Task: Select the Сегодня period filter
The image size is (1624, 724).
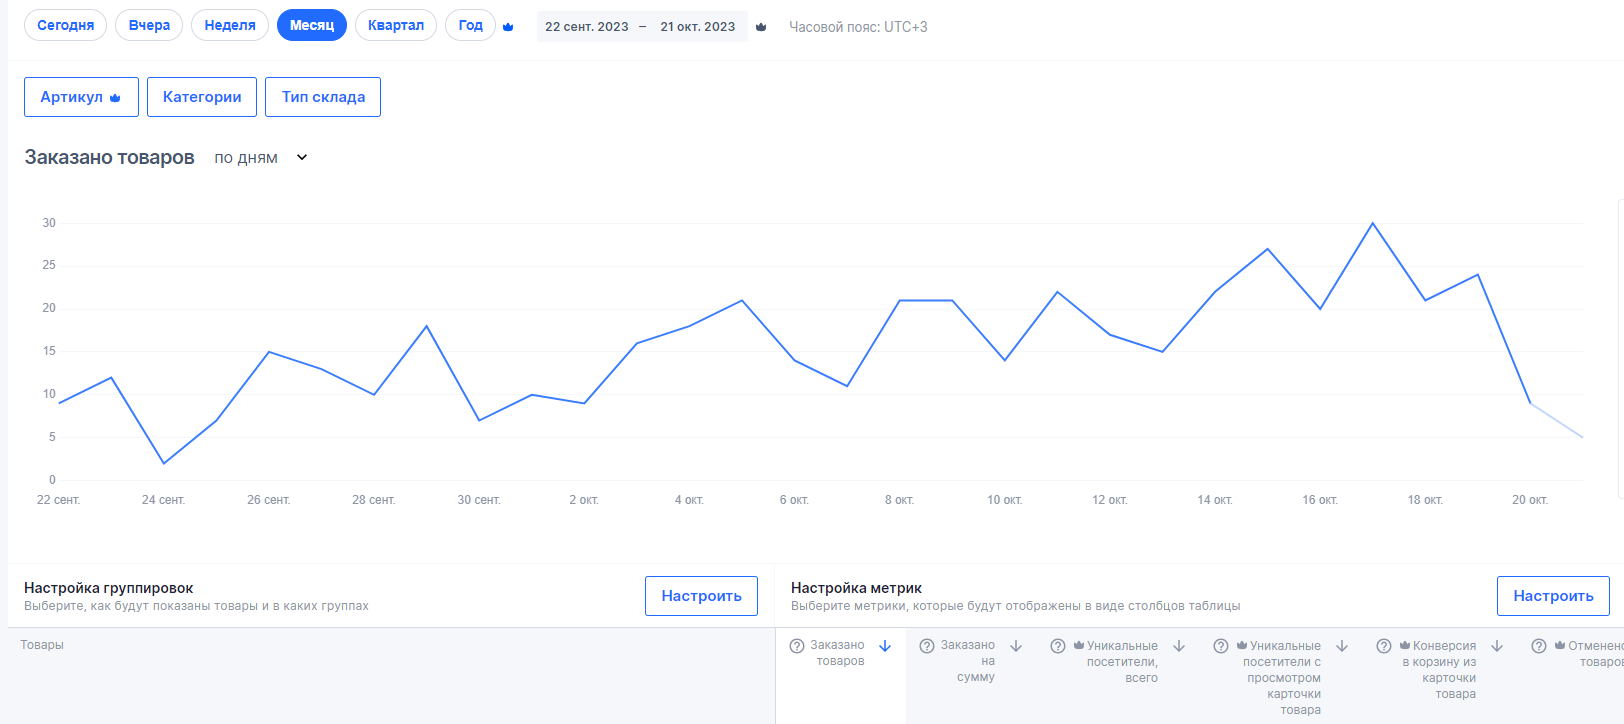Action: pos(66,25)
